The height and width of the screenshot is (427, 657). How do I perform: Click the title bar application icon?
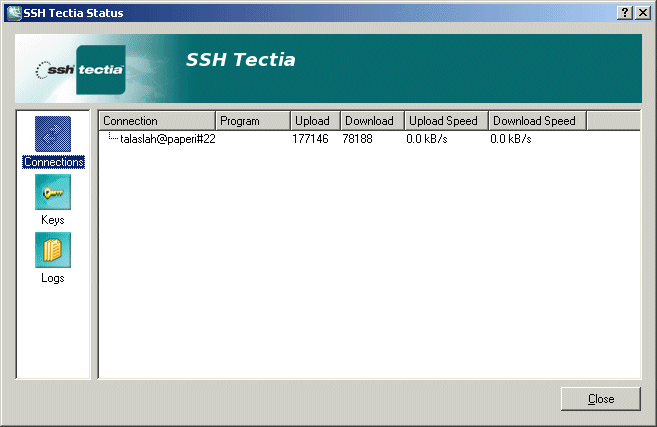point(14,12)
